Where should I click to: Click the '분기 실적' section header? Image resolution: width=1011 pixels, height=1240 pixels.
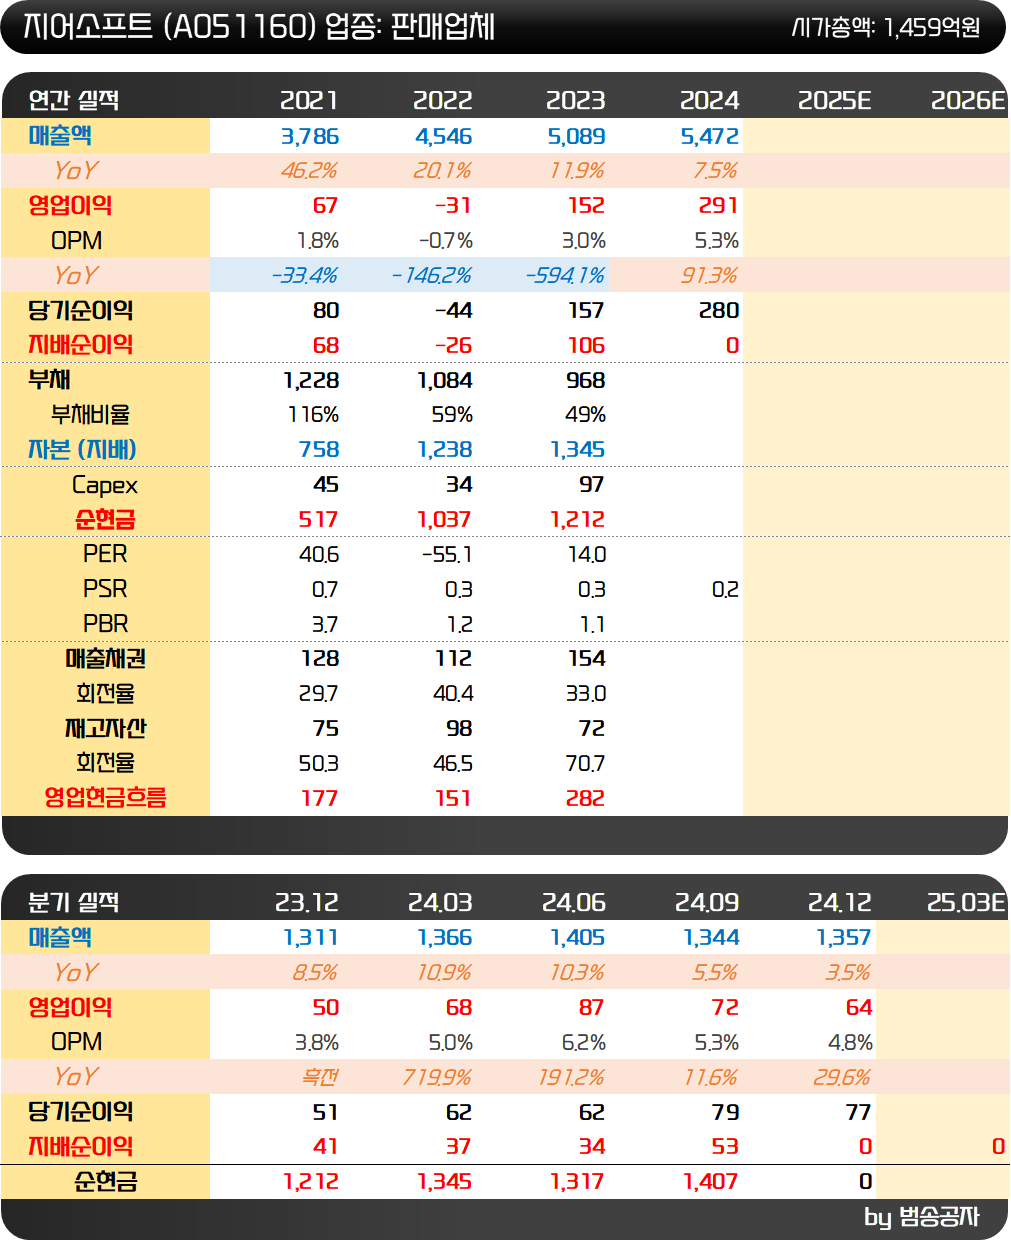tap(74, 903)
